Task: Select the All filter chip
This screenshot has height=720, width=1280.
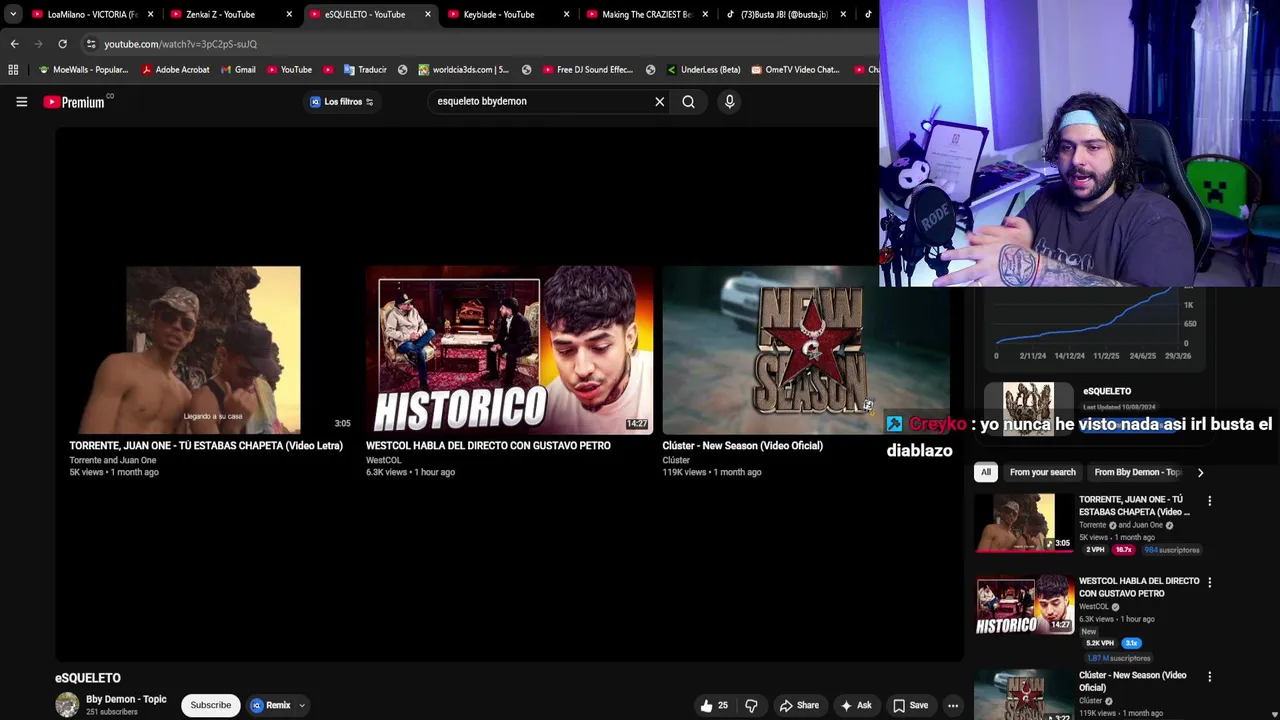Action: pyautogui.click(x=986, y=472)
